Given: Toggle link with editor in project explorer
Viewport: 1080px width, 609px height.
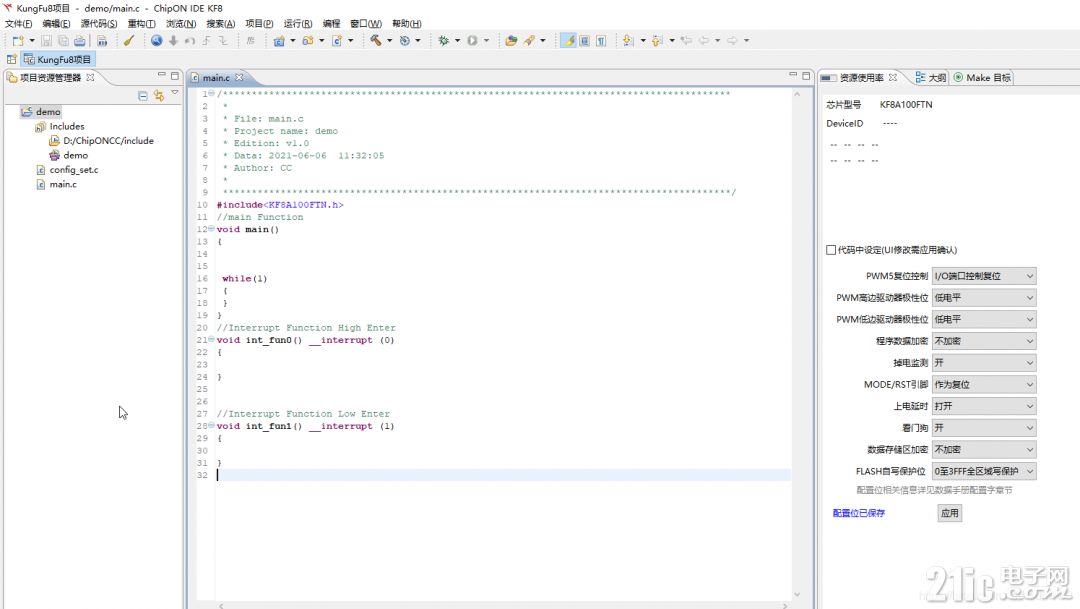Looking at the screenshot, I should click(x=159, y=96).
